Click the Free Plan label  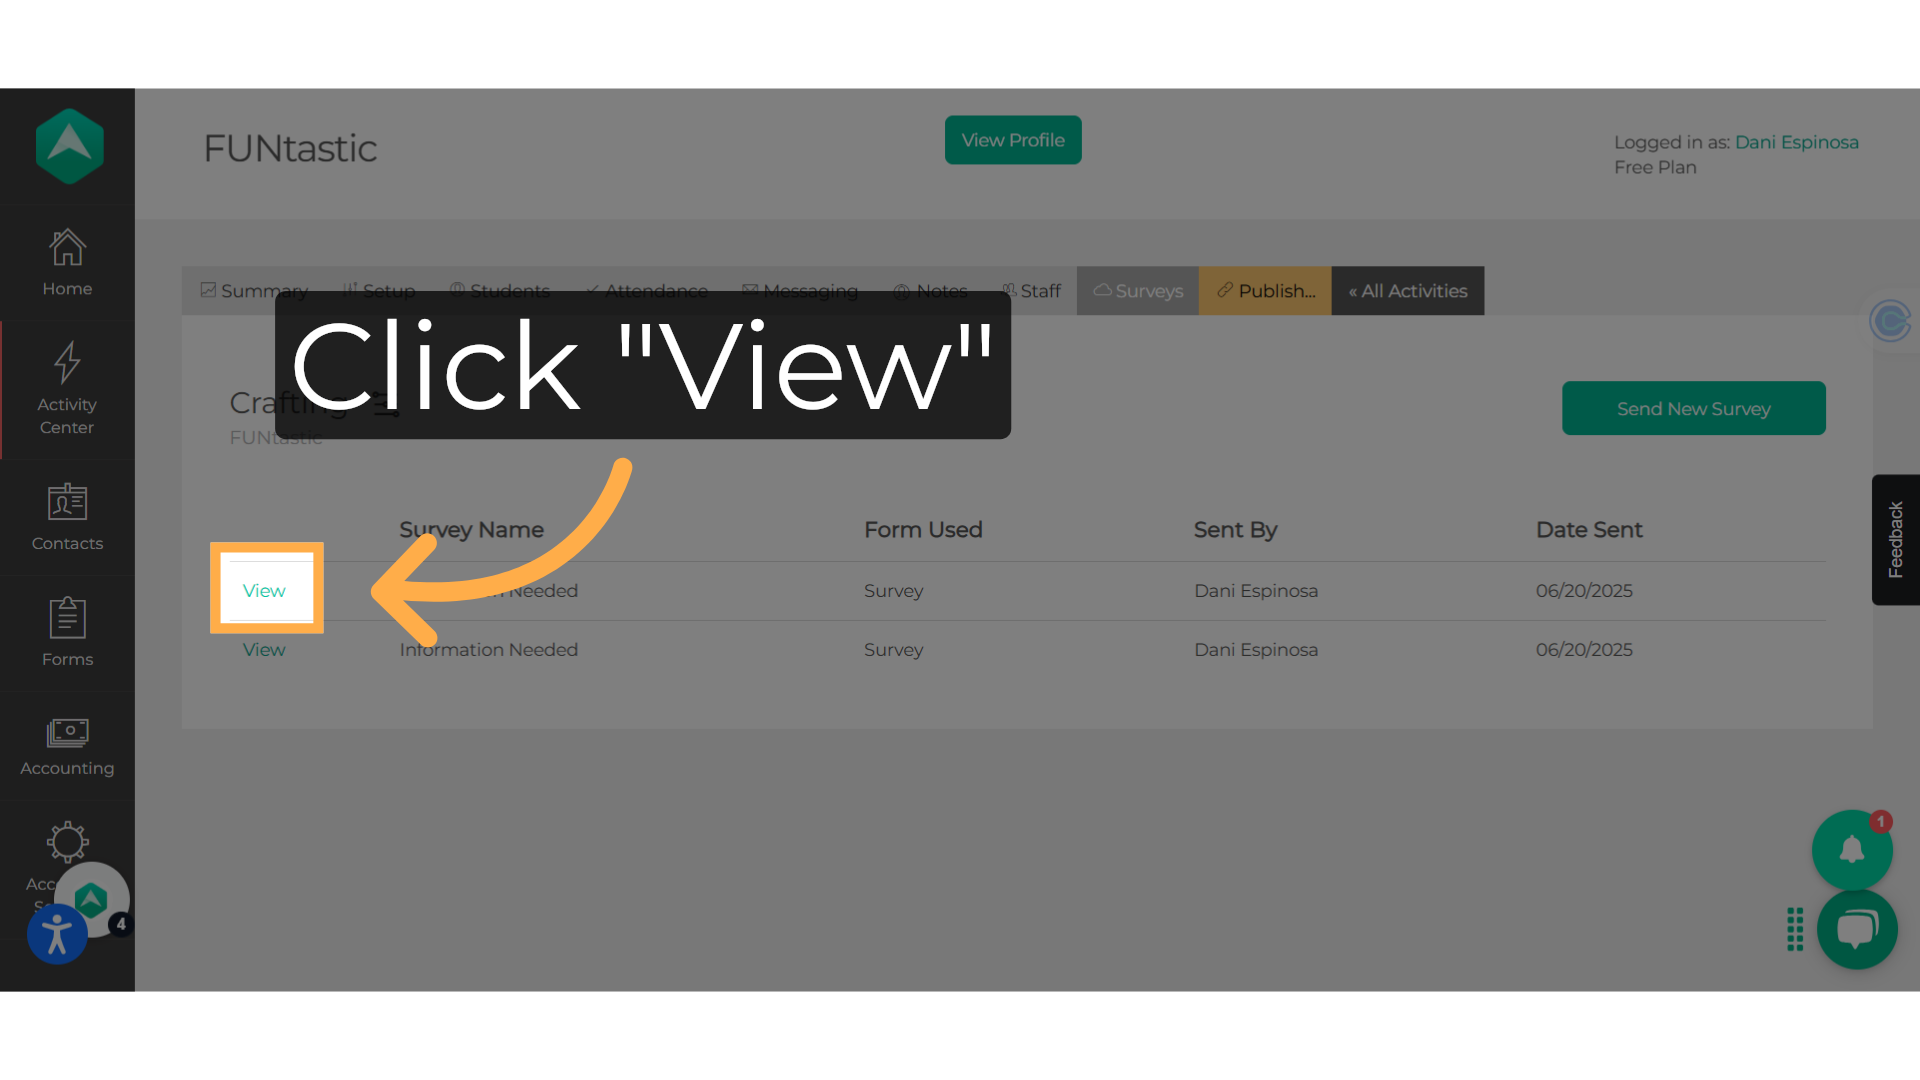coord(1655,167)
